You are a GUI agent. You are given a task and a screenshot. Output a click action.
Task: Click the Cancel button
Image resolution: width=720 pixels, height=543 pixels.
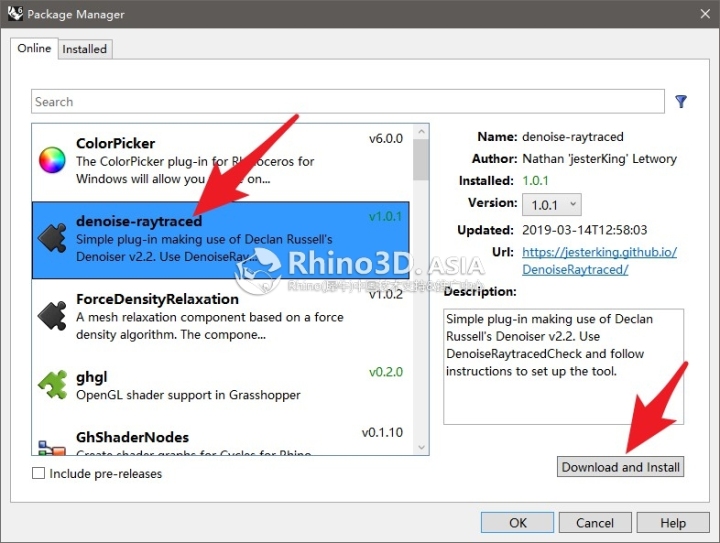tap(595, 523)
